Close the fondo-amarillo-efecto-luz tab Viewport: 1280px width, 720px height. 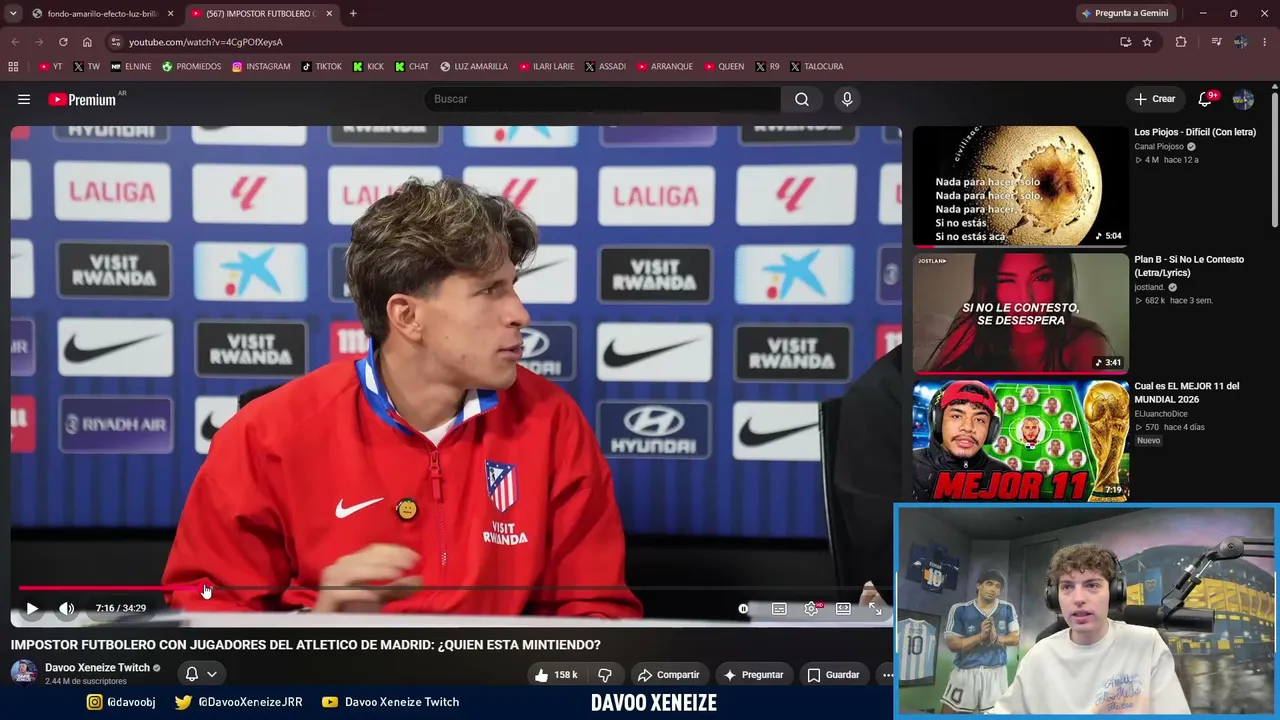(170, 14)
